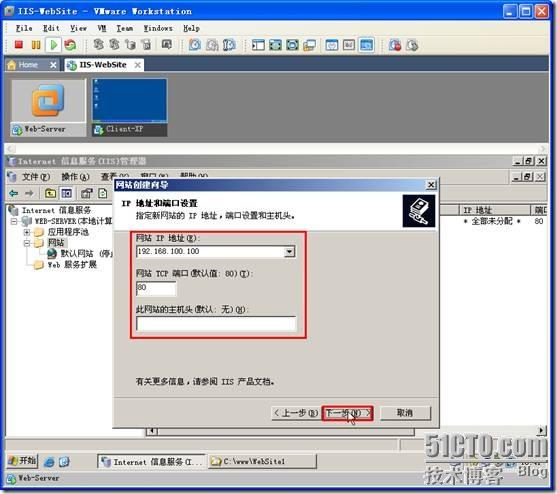Click the Internet 信息服务 taskbar button
The image size is (557, 494).
pyautogui.click(x=151, y=462)
